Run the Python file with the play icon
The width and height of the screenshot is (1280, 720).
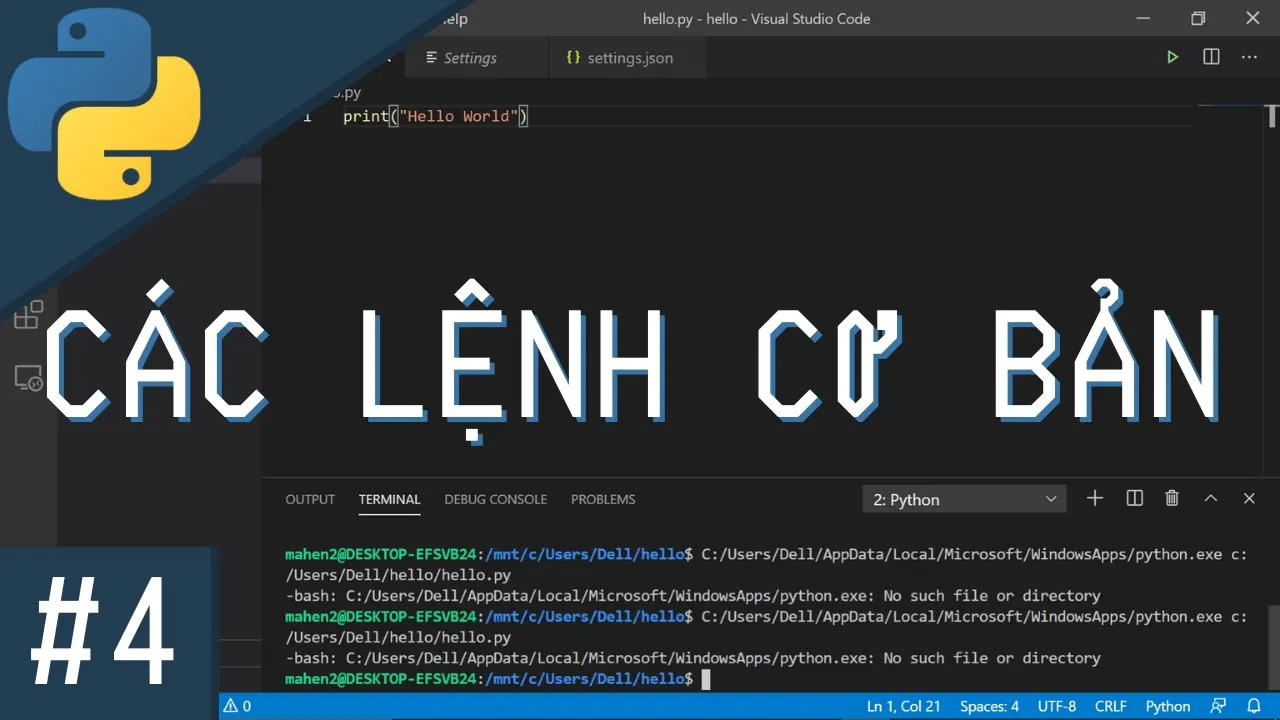coord(1172,57)
